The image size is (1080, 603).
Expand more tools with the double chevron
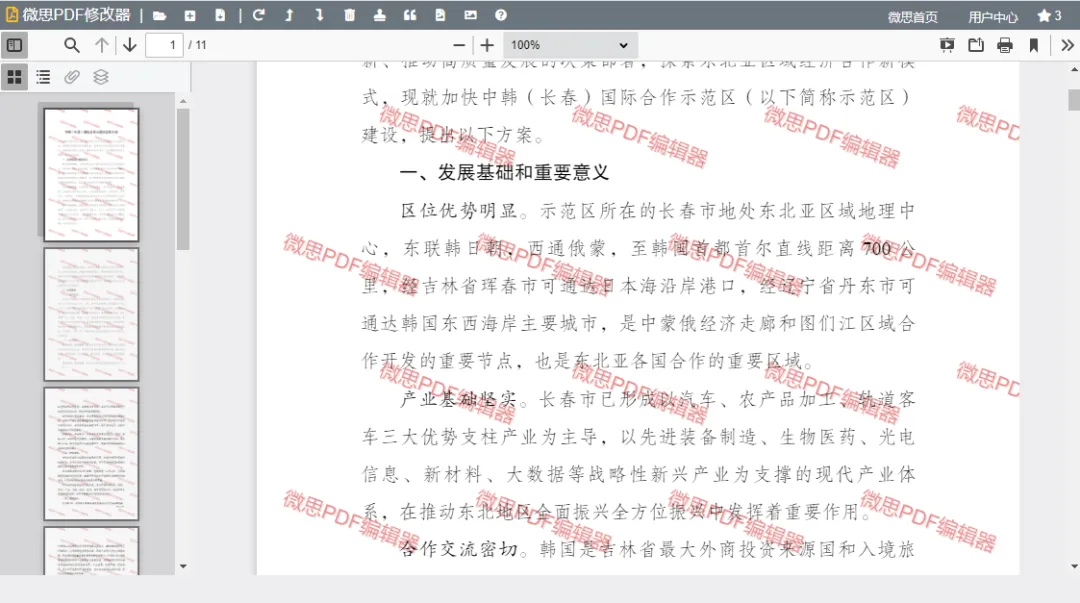coord(1067,45)
